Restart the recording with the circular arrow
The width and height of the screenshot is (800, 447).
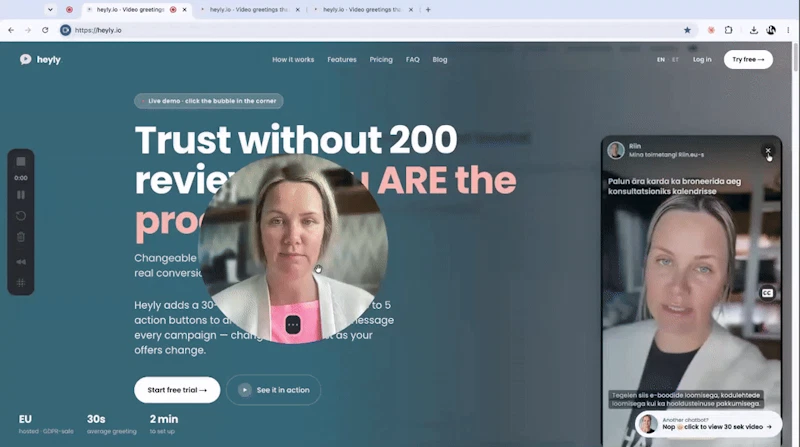(21, 216)
